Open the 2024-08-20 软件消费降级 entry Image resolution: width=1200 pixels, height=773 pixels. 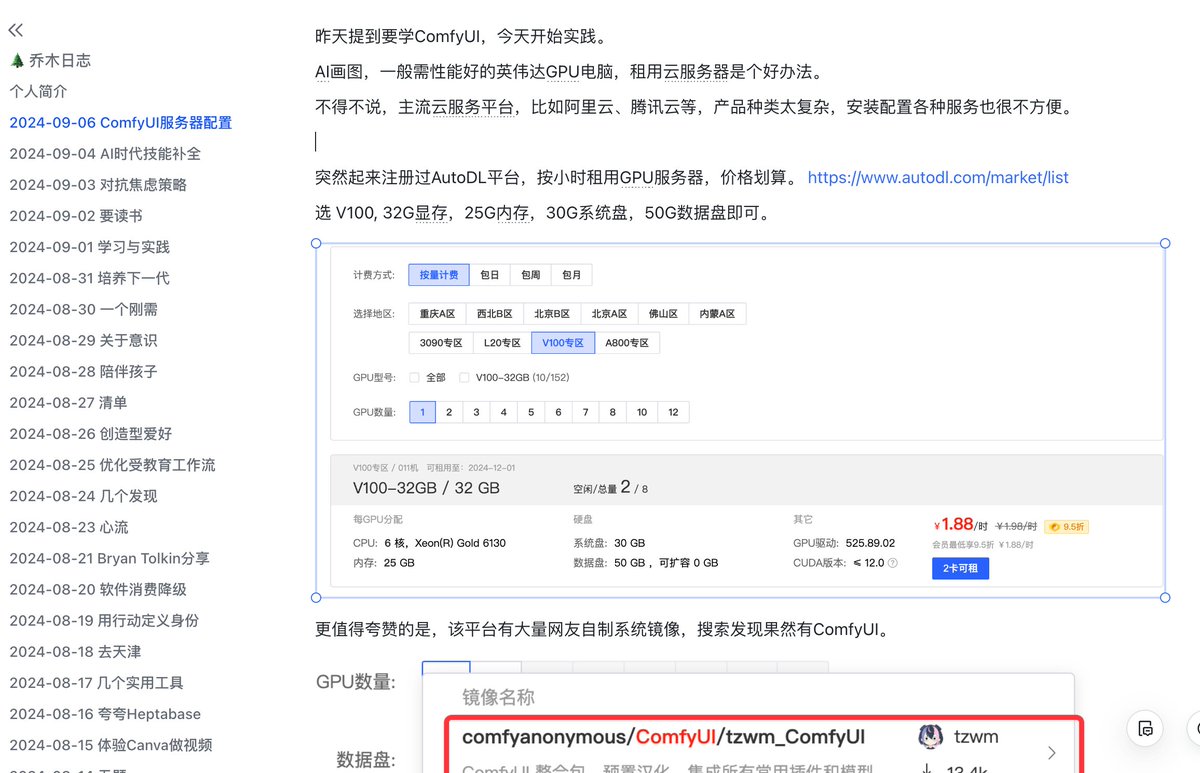(98, 589)
